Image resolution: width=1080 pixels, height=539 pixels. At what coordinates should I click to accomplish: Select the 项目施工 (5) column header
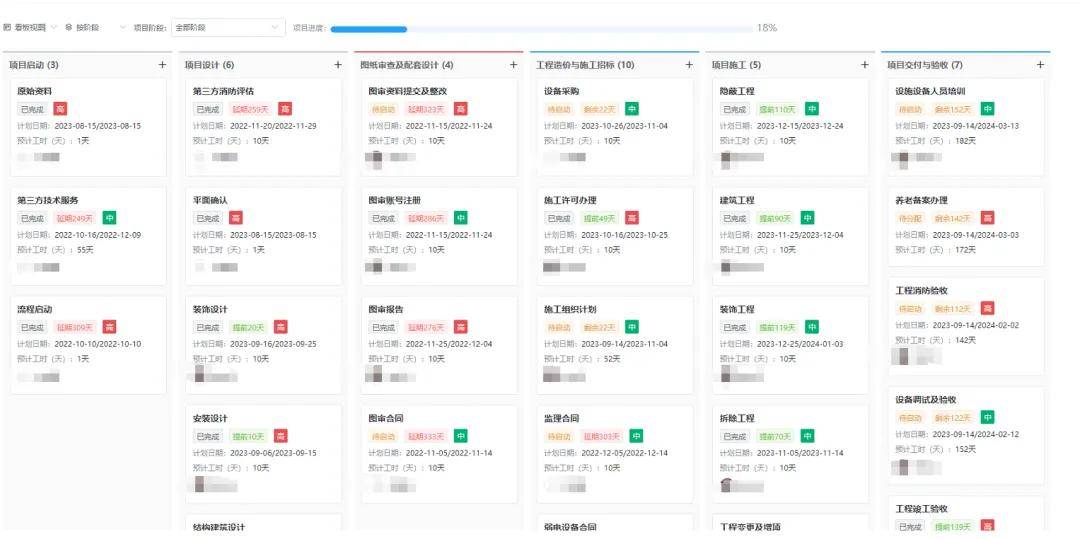point(736,65)
